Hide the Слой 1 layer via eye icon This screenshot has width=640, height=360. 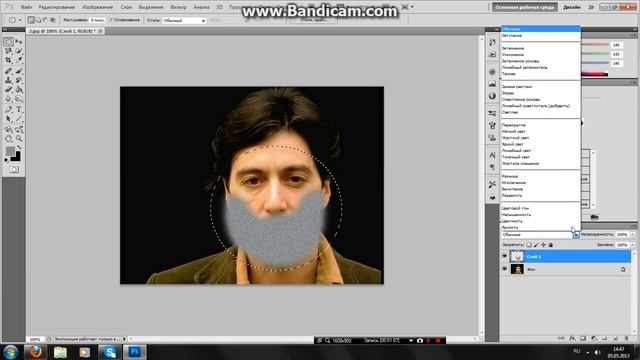[x=504, y=256]
